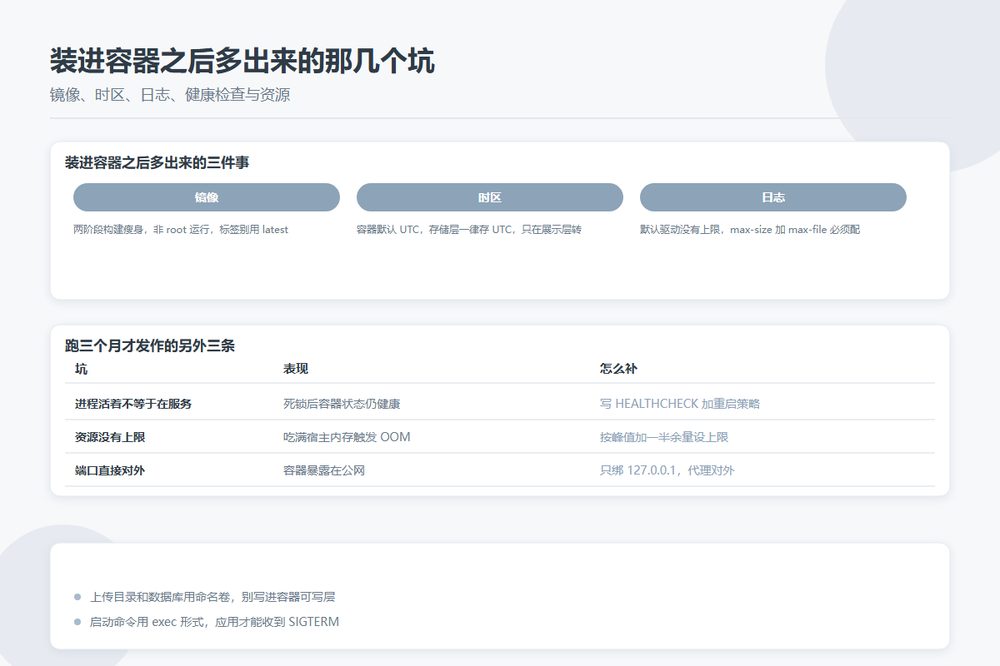Click the 时区 pill button
Viewport: 1000px width, 666px height.
490,197
